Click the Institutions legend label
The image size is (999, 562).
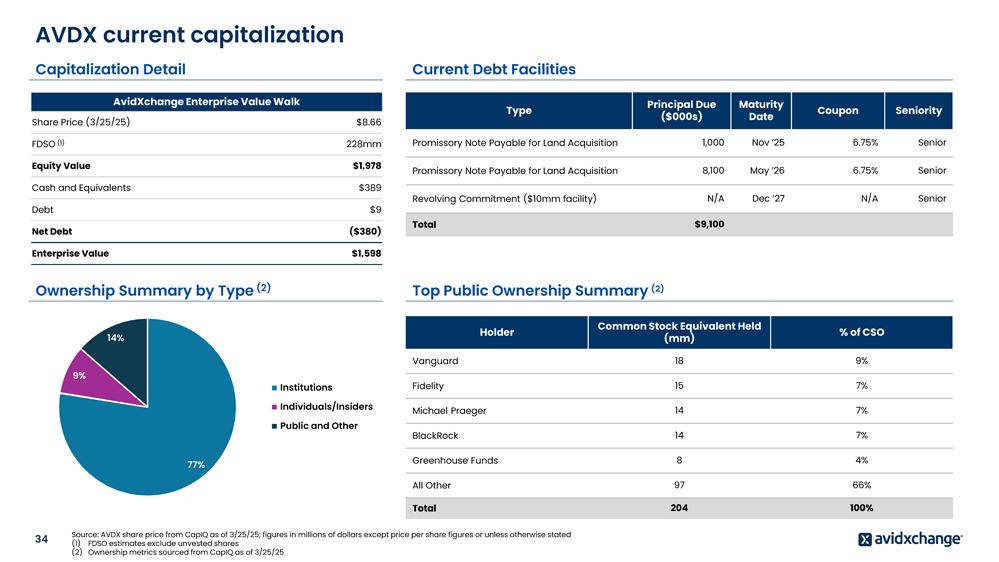tap(306, 387)
